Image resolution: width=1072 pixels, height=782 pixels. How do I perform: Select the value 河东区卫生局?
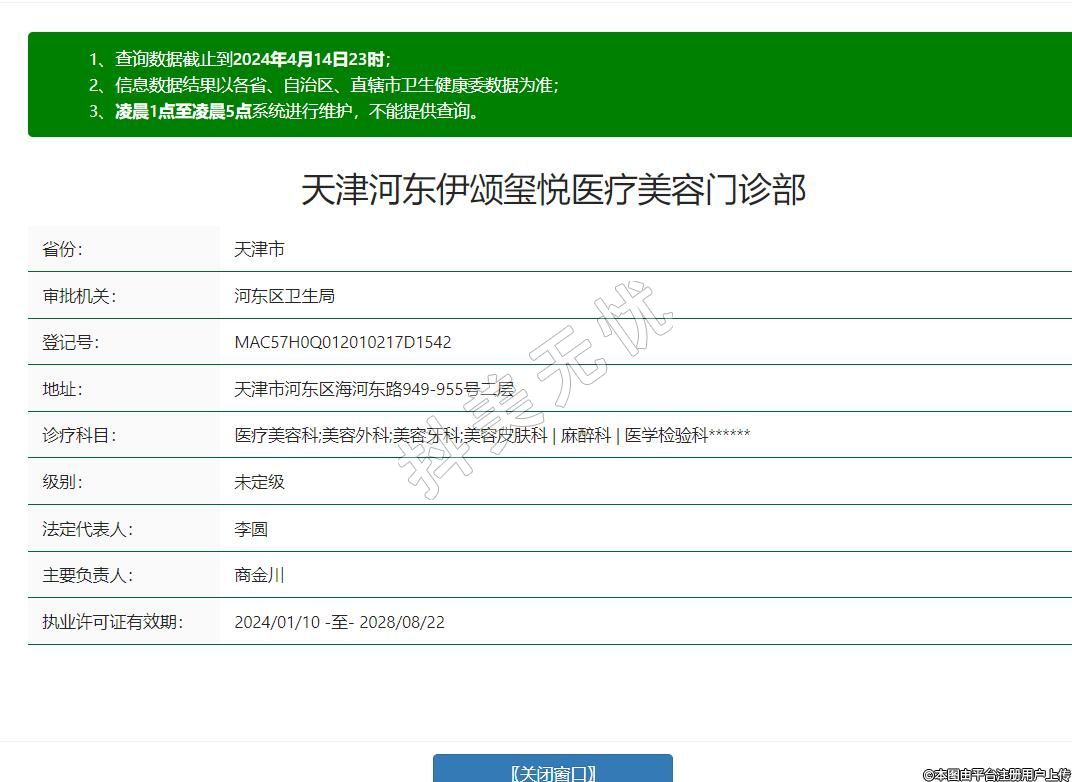point(284,296)
